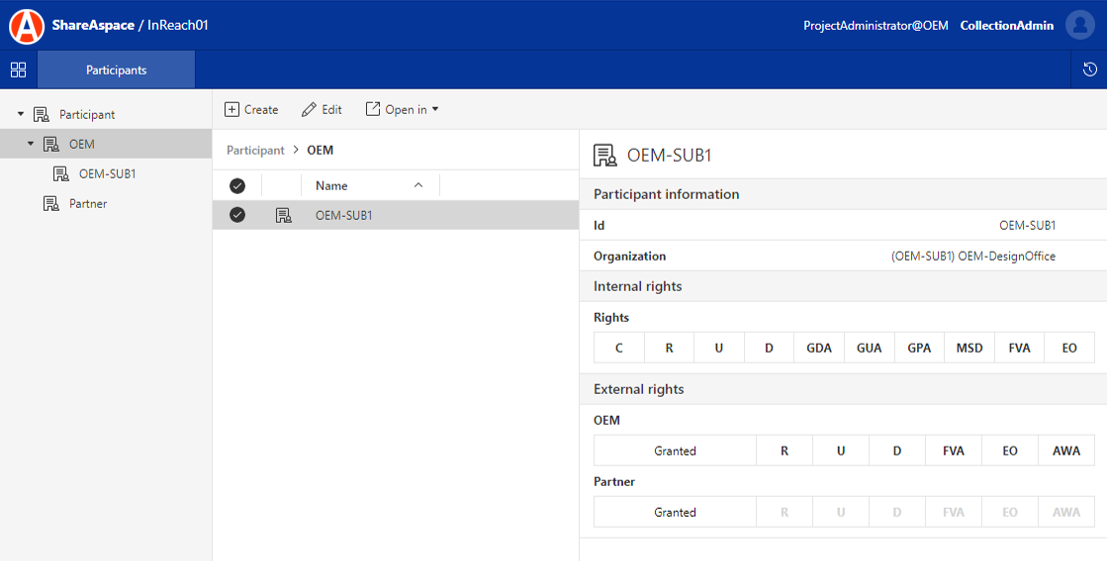
Task: Click Participant information section header
Action: click(x=843, y=194)
